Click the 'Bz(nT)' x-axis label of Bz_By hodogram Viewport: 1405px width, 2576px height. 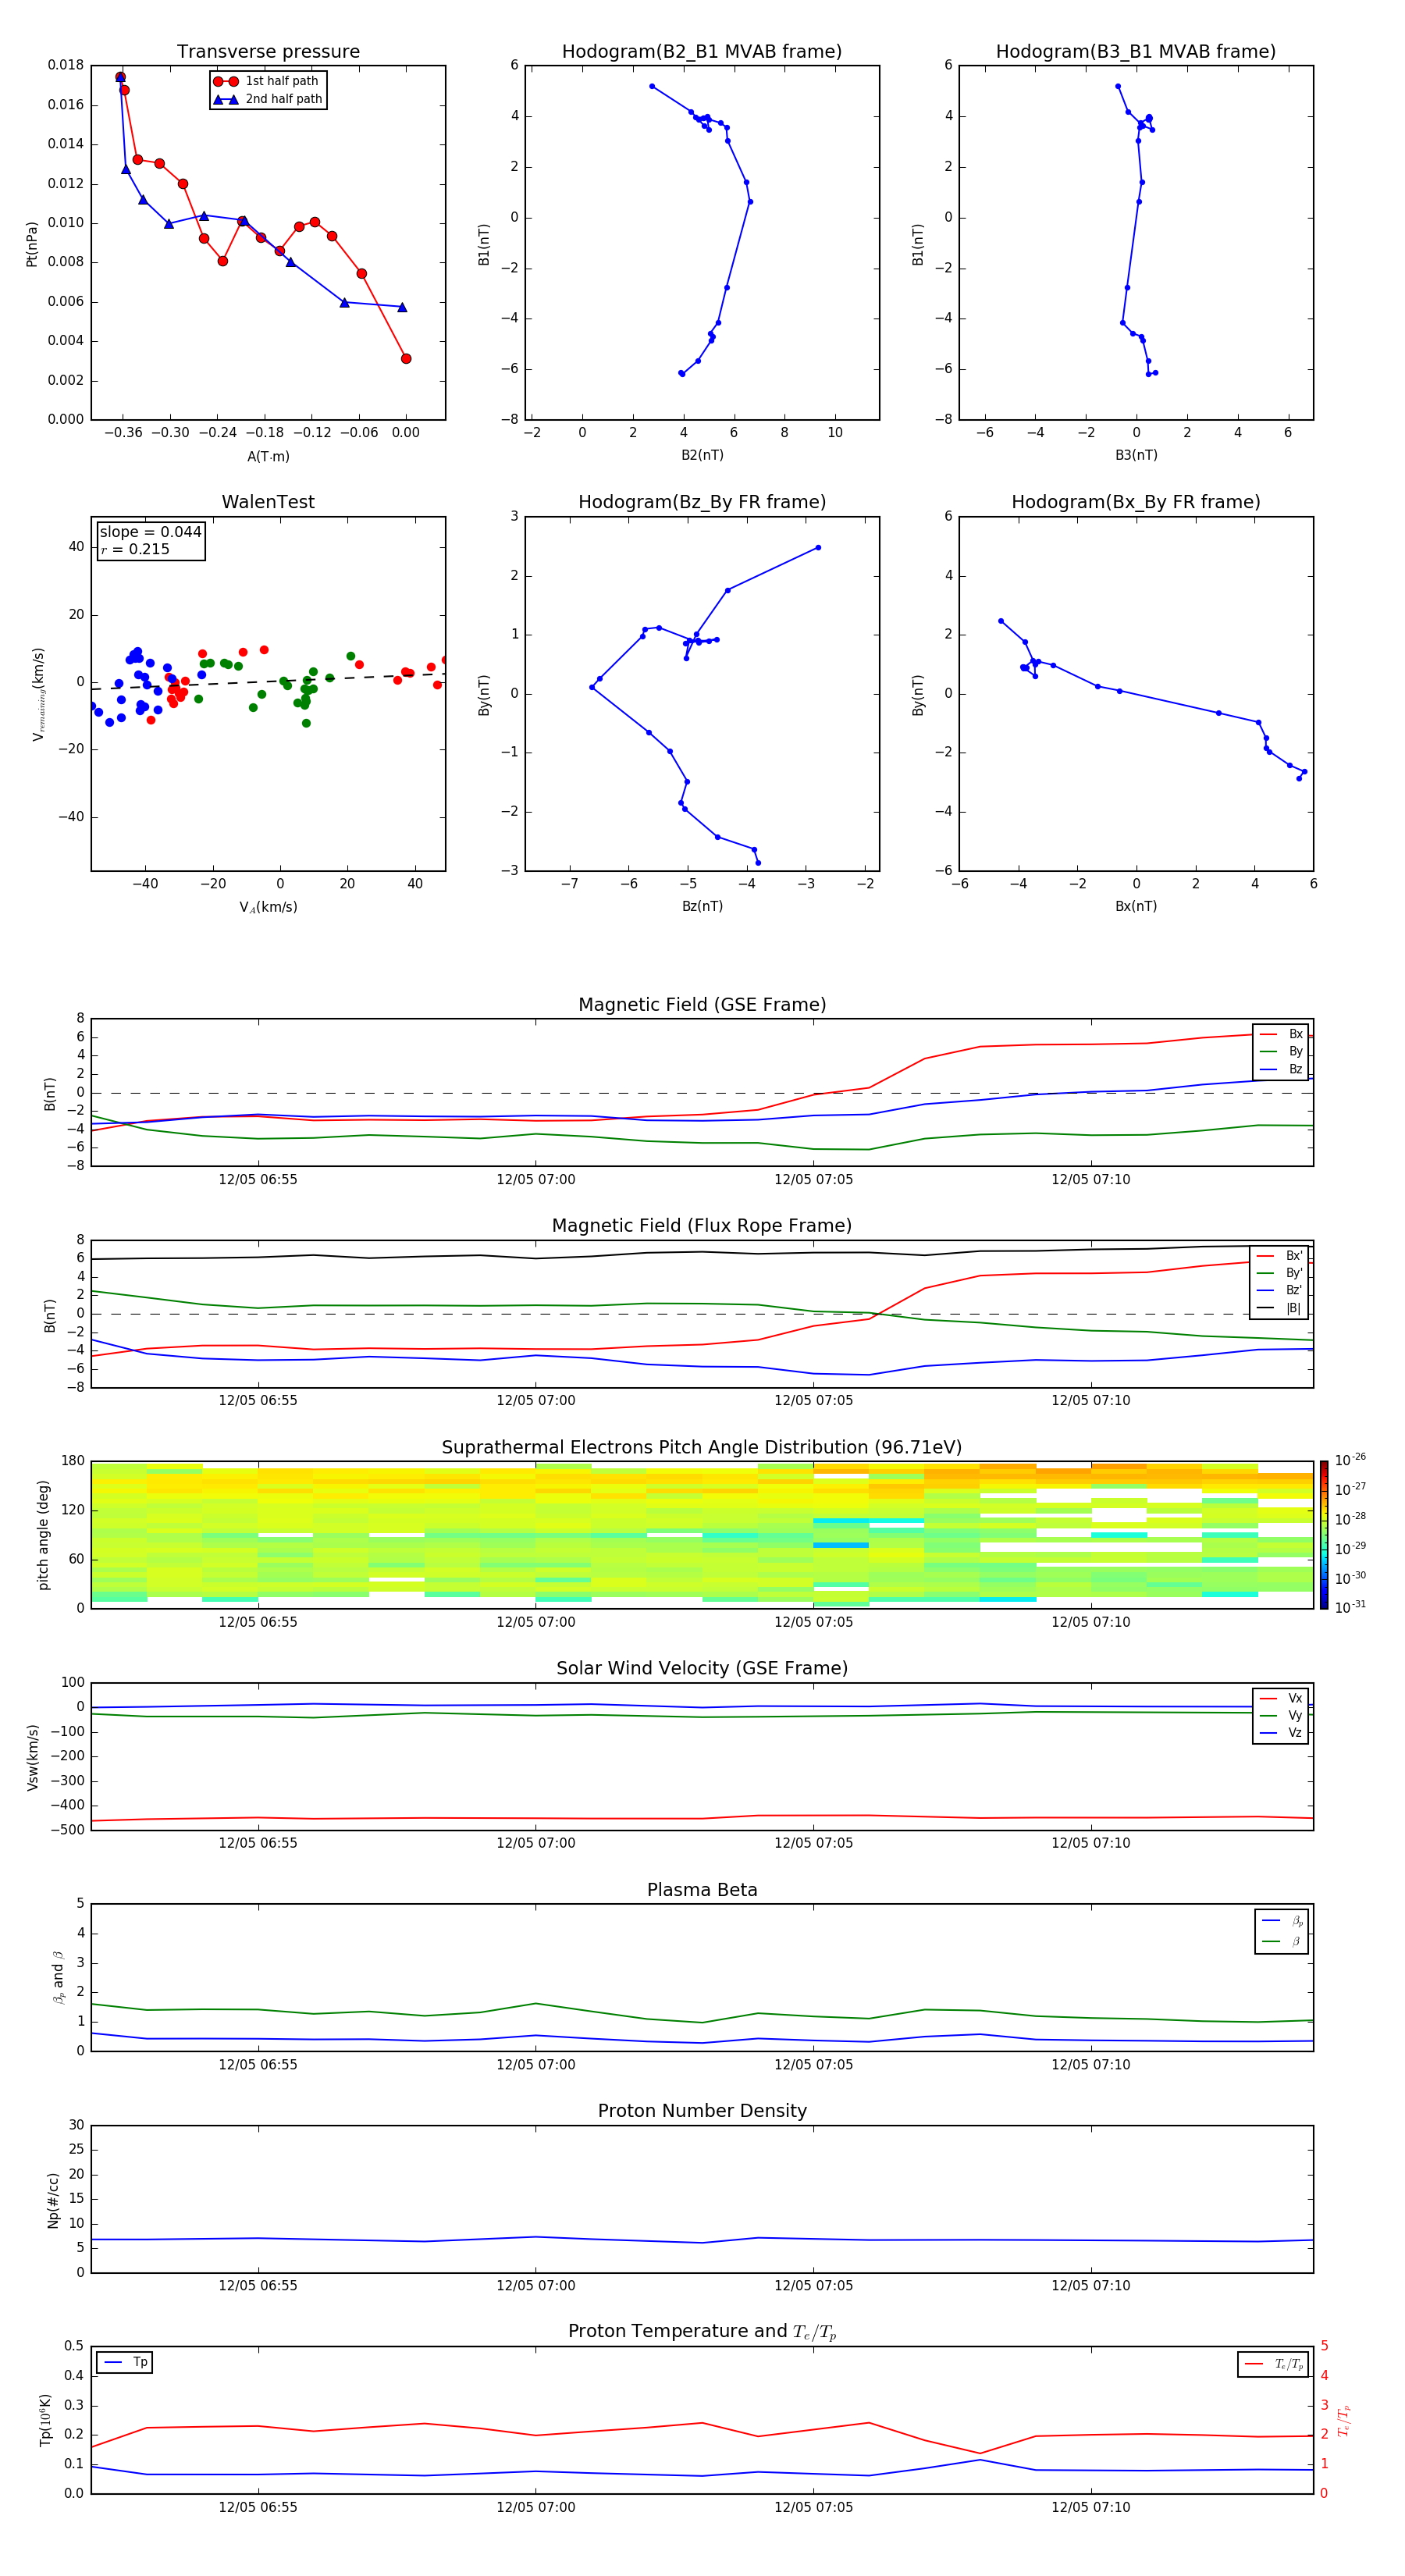[702, 906]
